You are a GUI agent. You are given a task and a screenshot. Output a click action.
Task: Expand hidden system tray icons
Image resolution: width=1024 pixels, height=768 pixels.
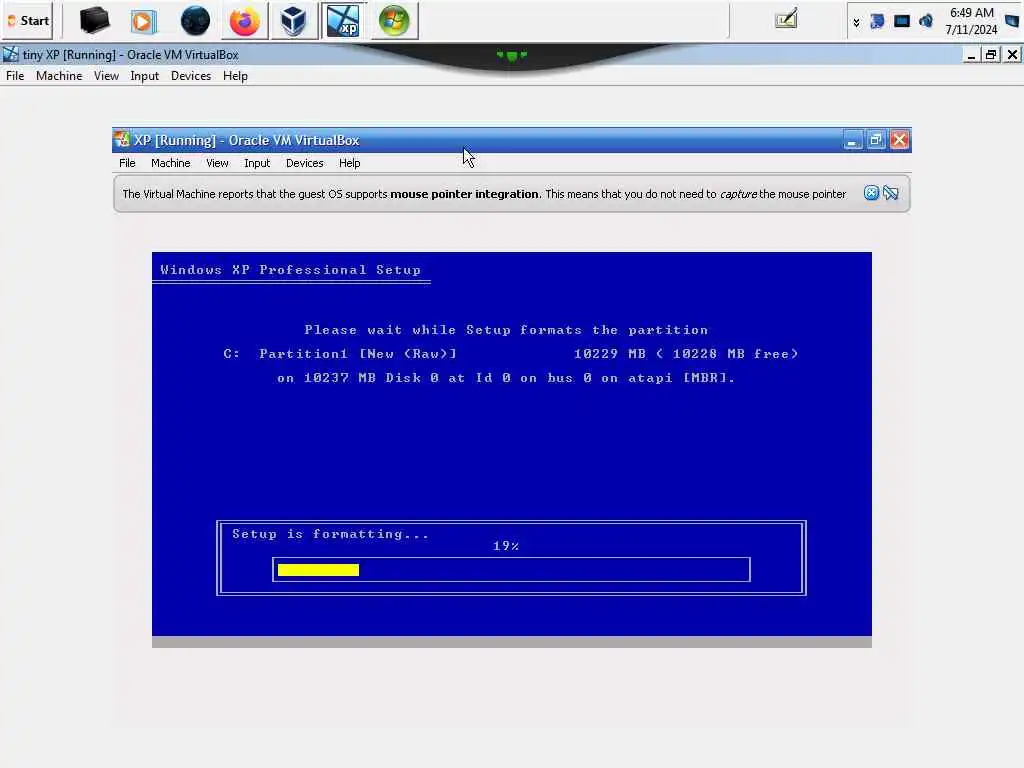856,23
